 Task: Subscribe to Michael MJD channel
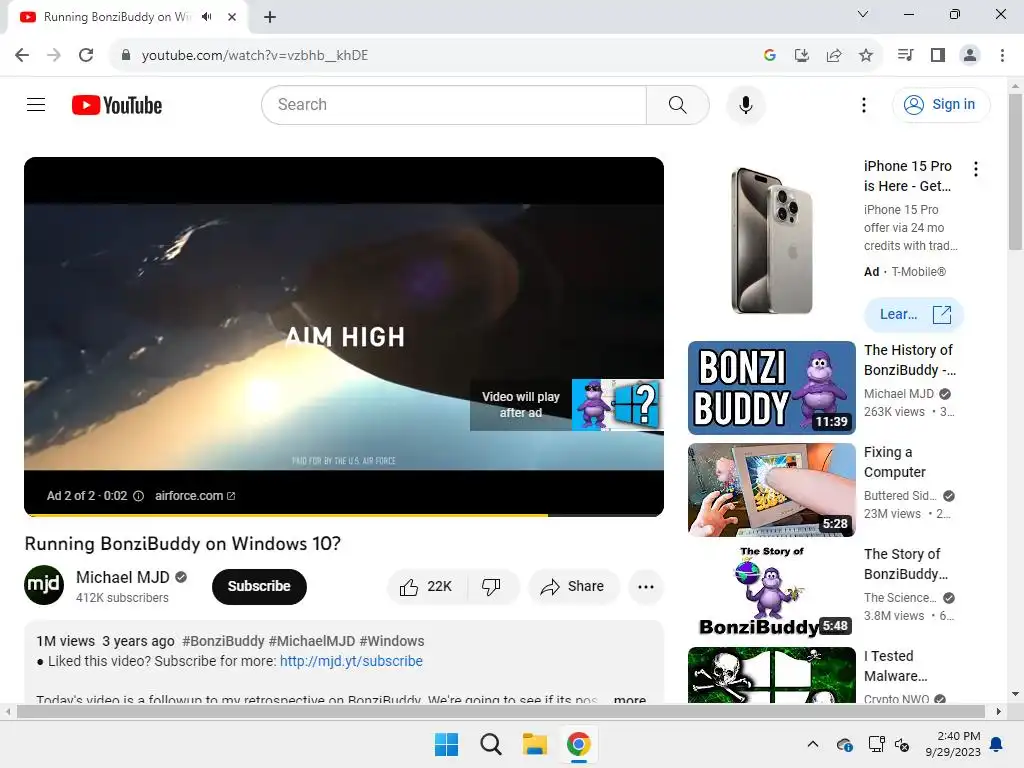(x=259, y=586)
